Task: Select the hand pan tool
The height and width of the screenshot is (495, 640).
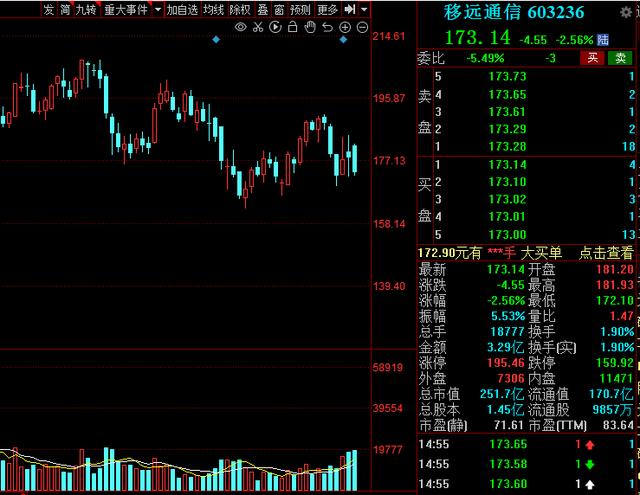Action: point(310,27)
